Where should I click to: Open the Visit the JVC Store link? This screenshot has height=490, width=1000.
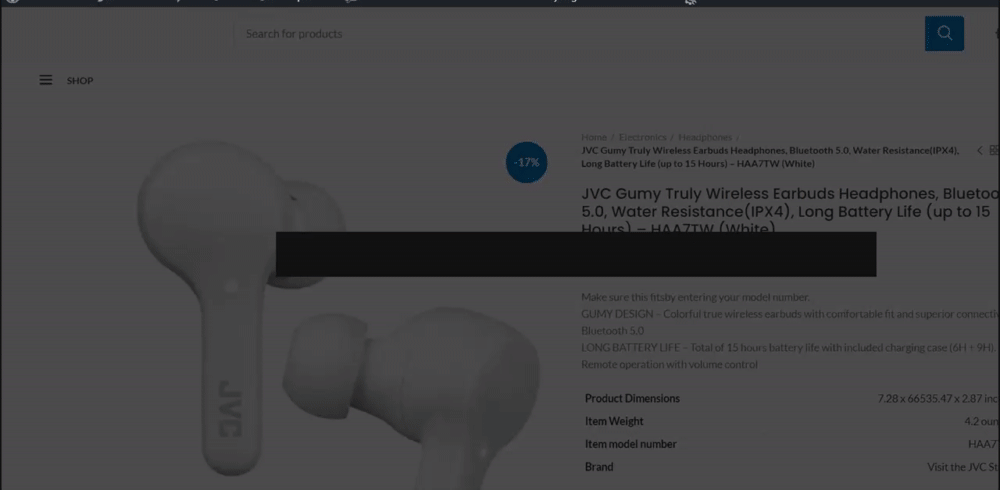(x=963, y=467)
